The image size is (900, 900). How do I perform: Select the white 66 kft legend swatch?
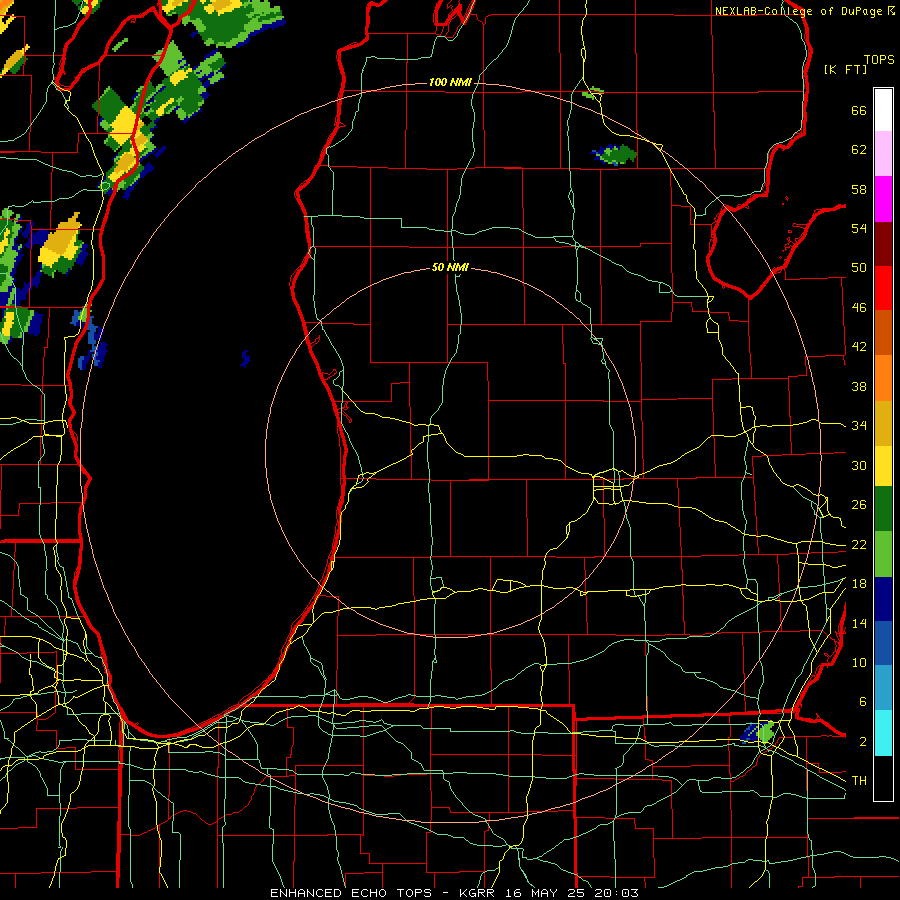coord(883,110)
